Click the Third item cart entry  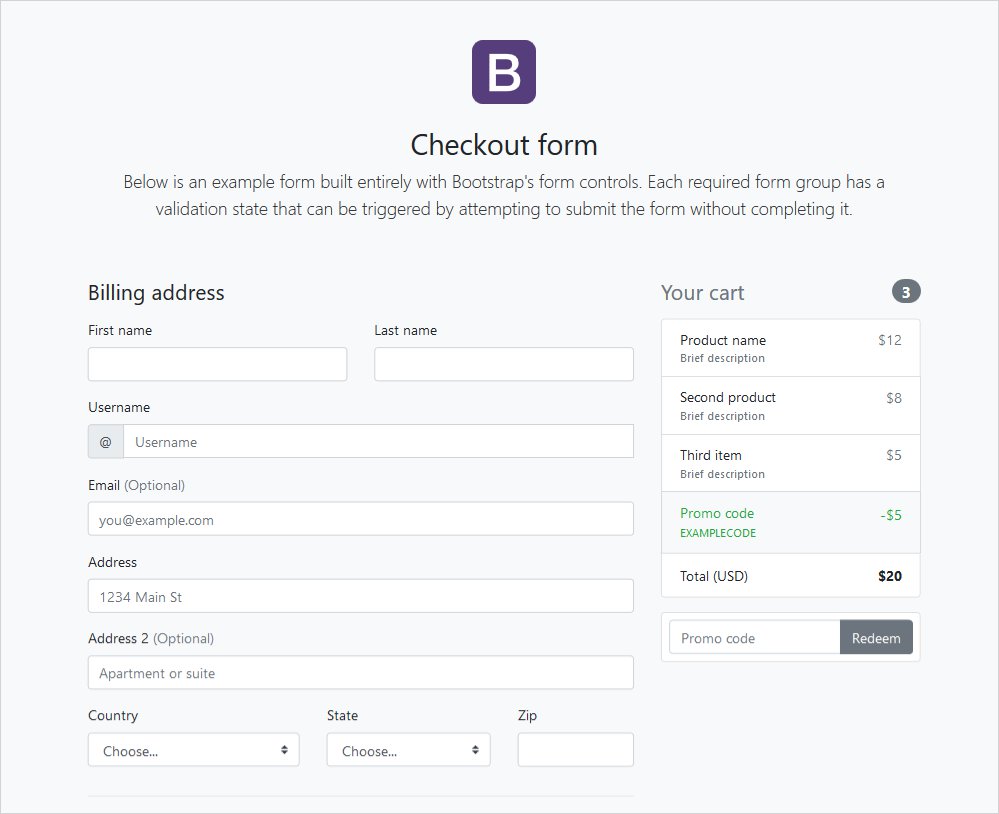click(x=790, y=463)
